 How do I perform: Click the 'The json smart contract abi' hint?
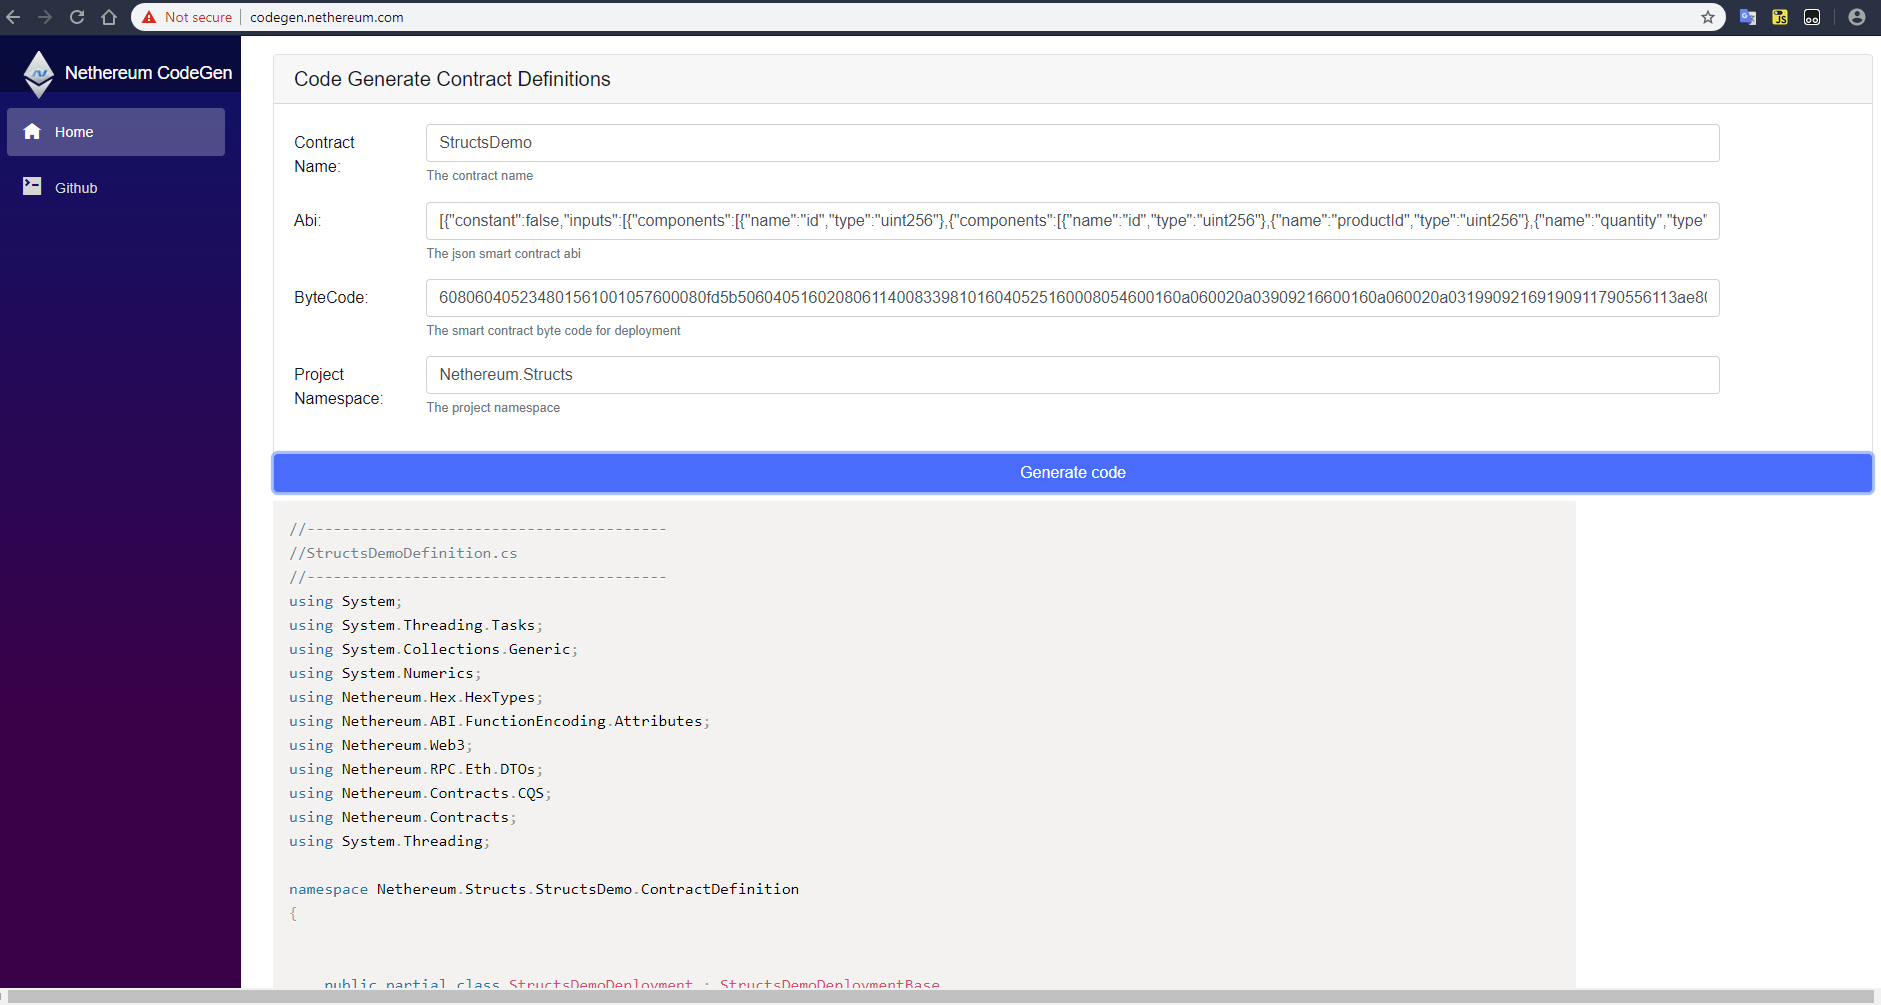[503, 254]
